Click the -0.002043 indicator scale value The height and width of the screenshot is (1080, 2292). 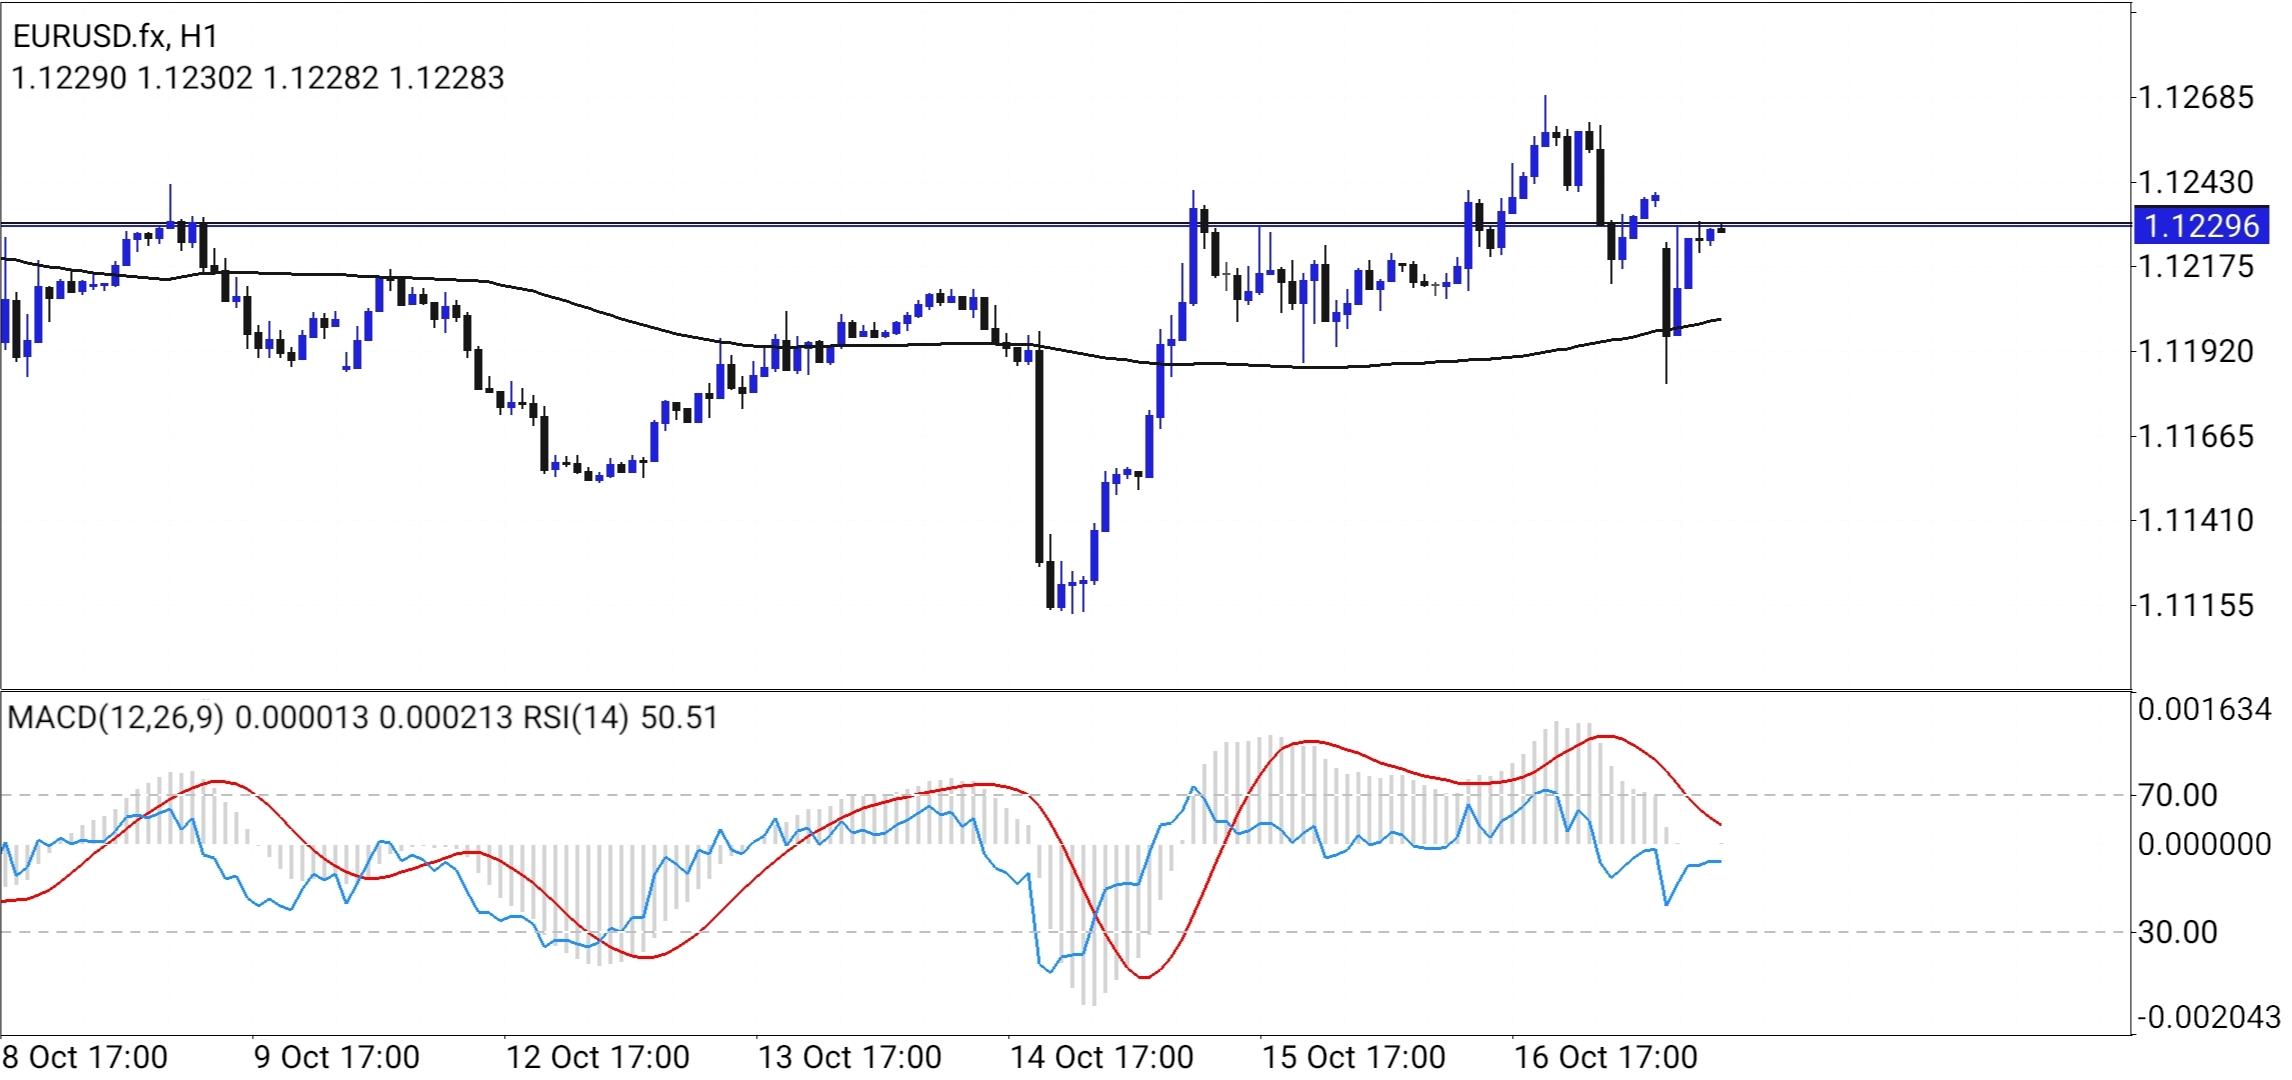(2210, 1018)
